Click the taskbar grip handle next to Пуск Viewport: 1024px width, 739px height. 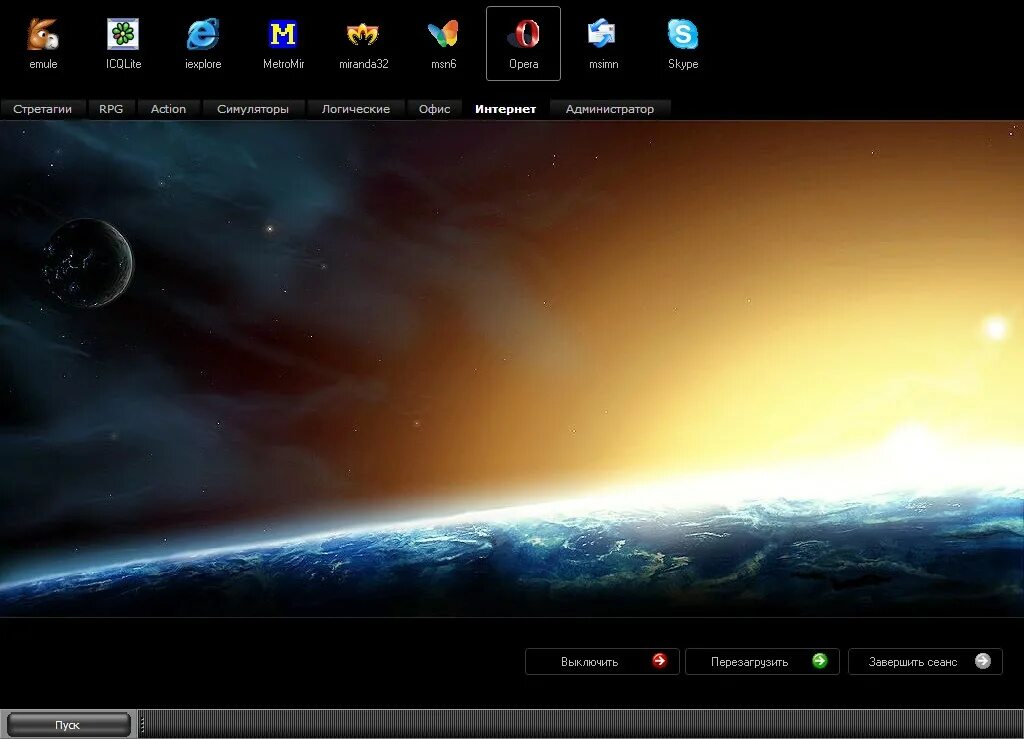coord(142,725)
